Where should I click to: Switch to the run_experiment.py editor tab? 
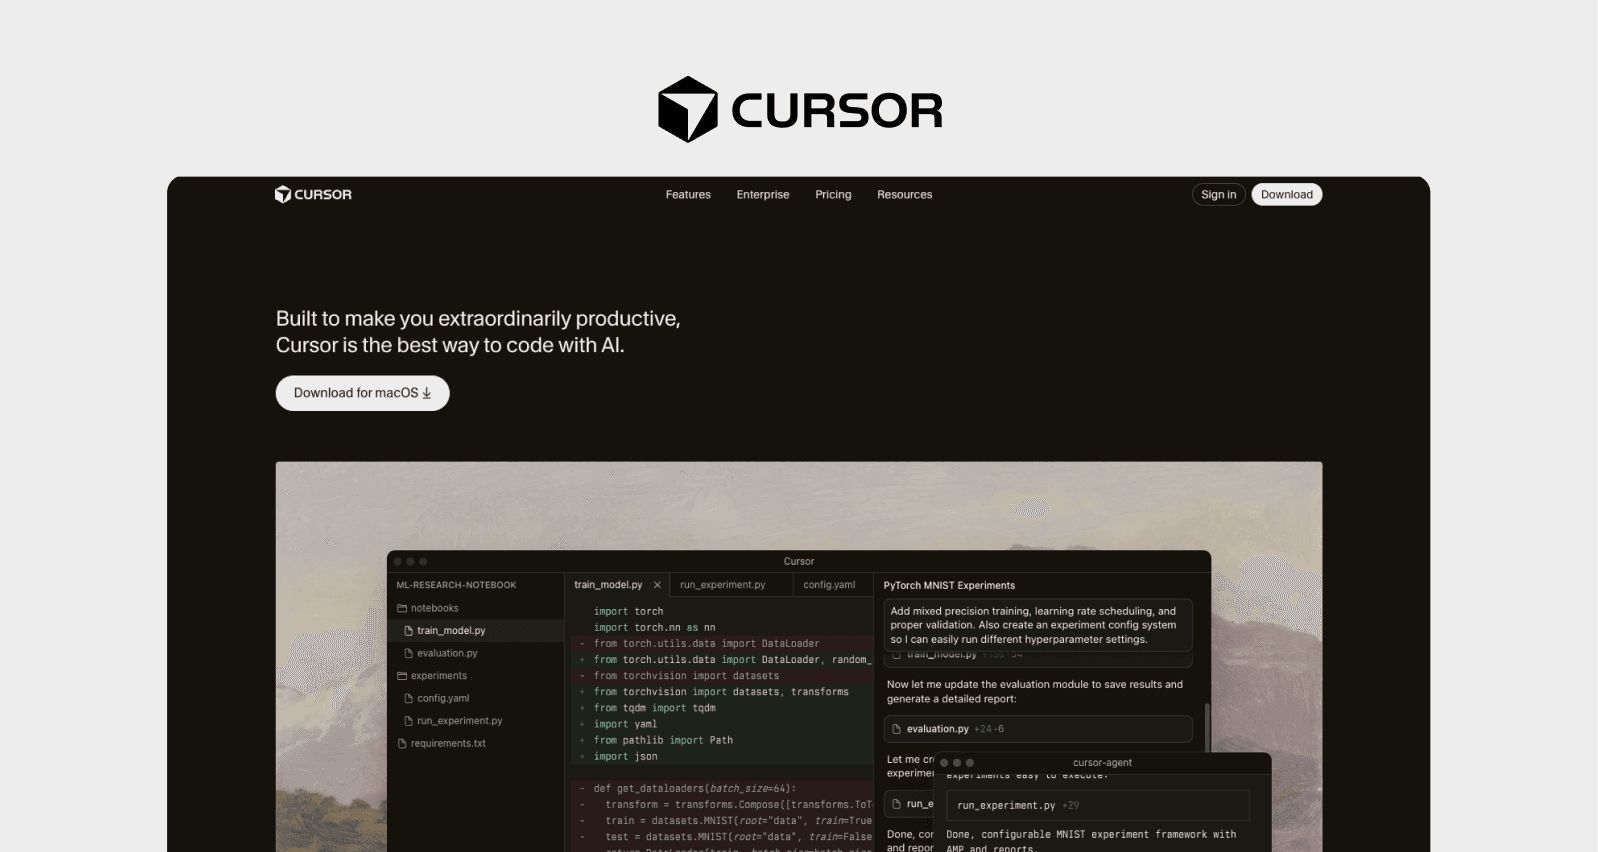pos(722,585)
